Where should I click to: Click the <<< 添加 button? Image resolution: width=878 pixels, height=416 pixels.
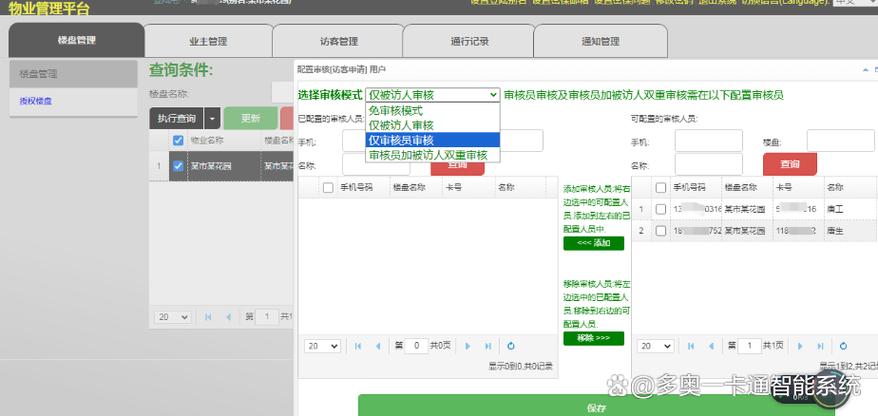click(594, 243)
